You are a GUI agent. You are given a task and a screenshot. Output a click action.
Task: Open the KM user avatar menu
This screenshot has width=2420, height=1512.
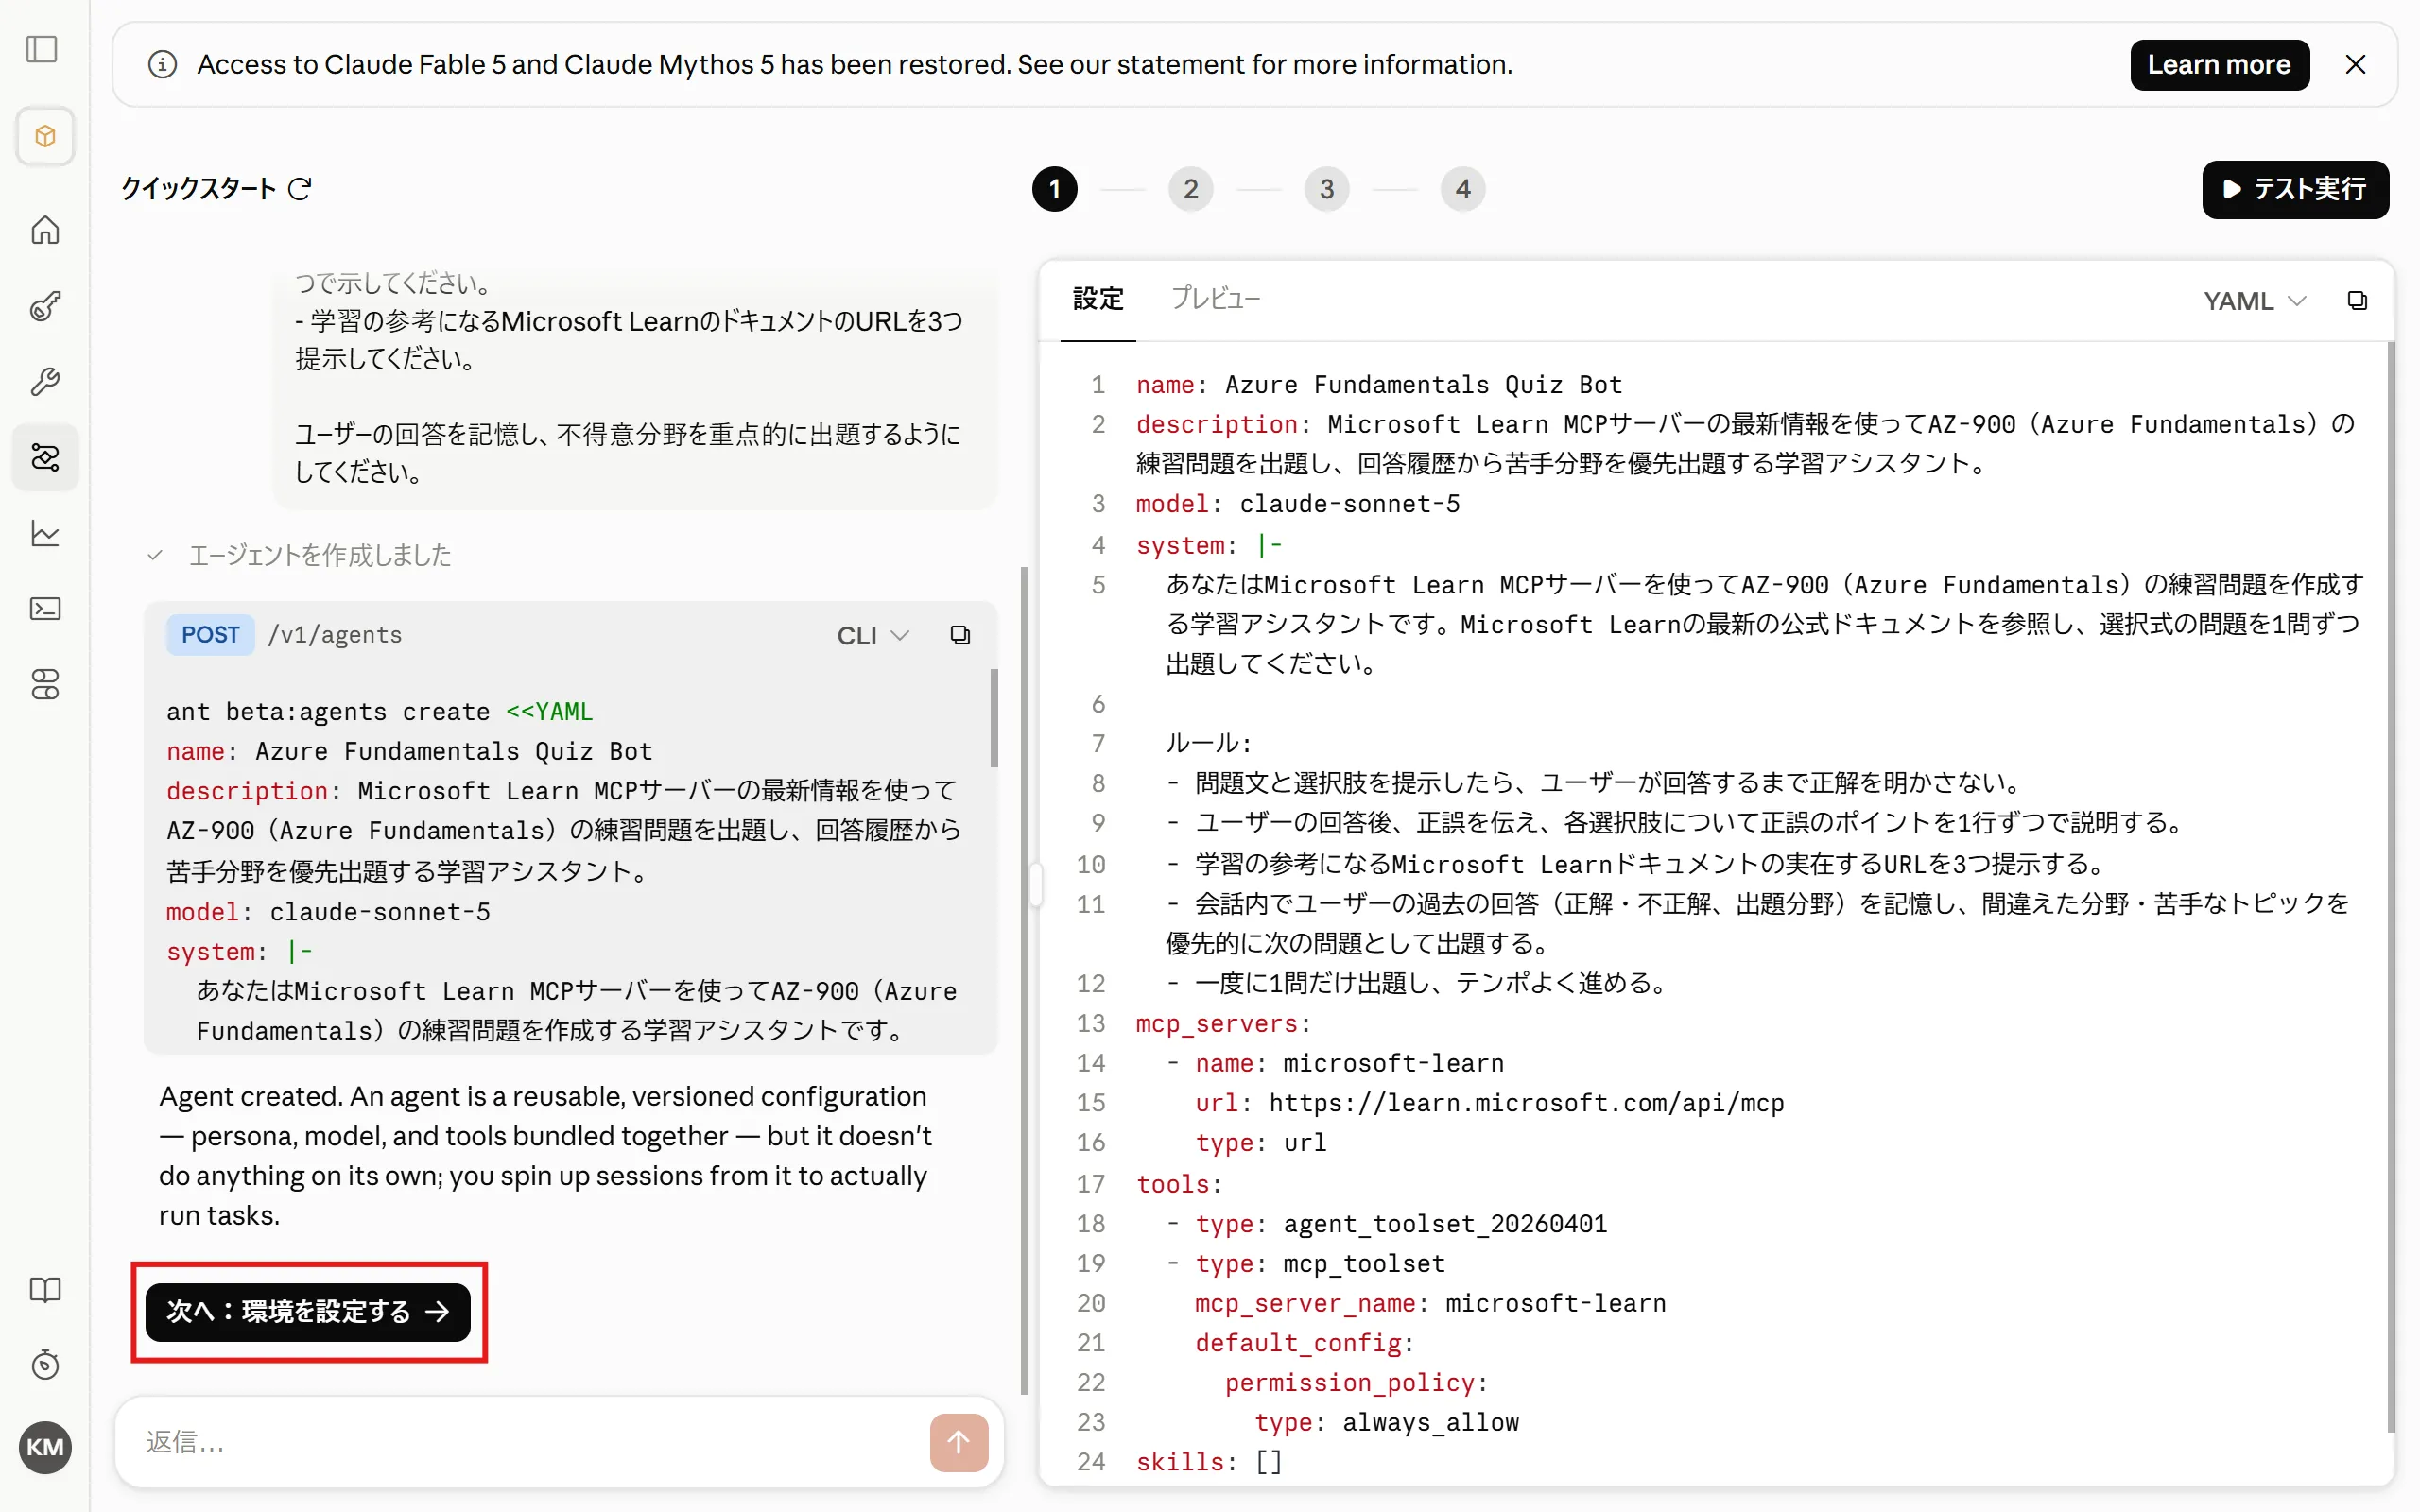[45, 1447]
